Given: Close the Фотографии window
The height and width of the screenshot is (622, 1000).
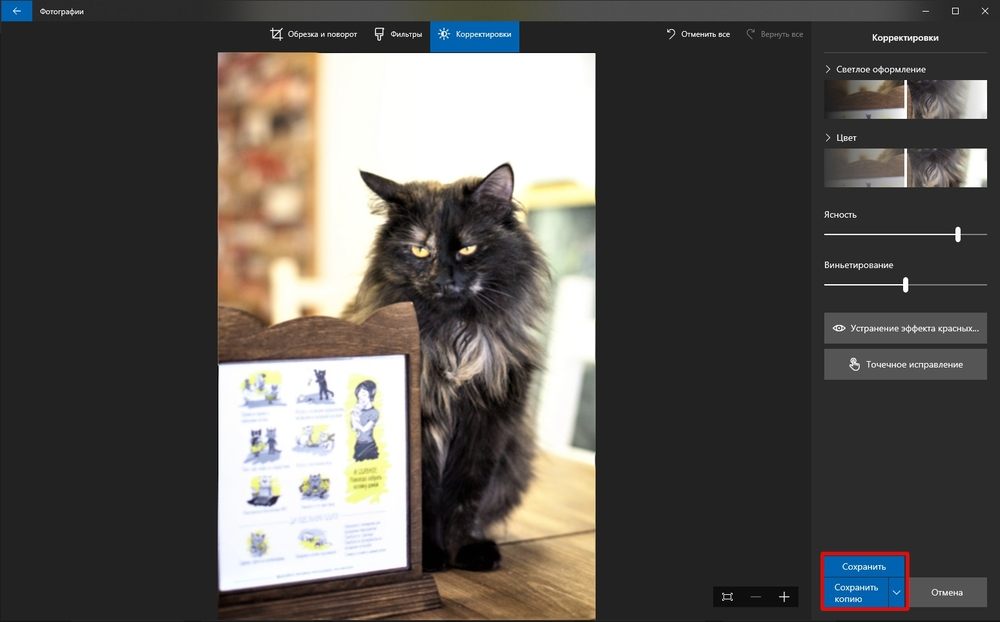Looking at the screenshot, I should click(x=985, y=11).
